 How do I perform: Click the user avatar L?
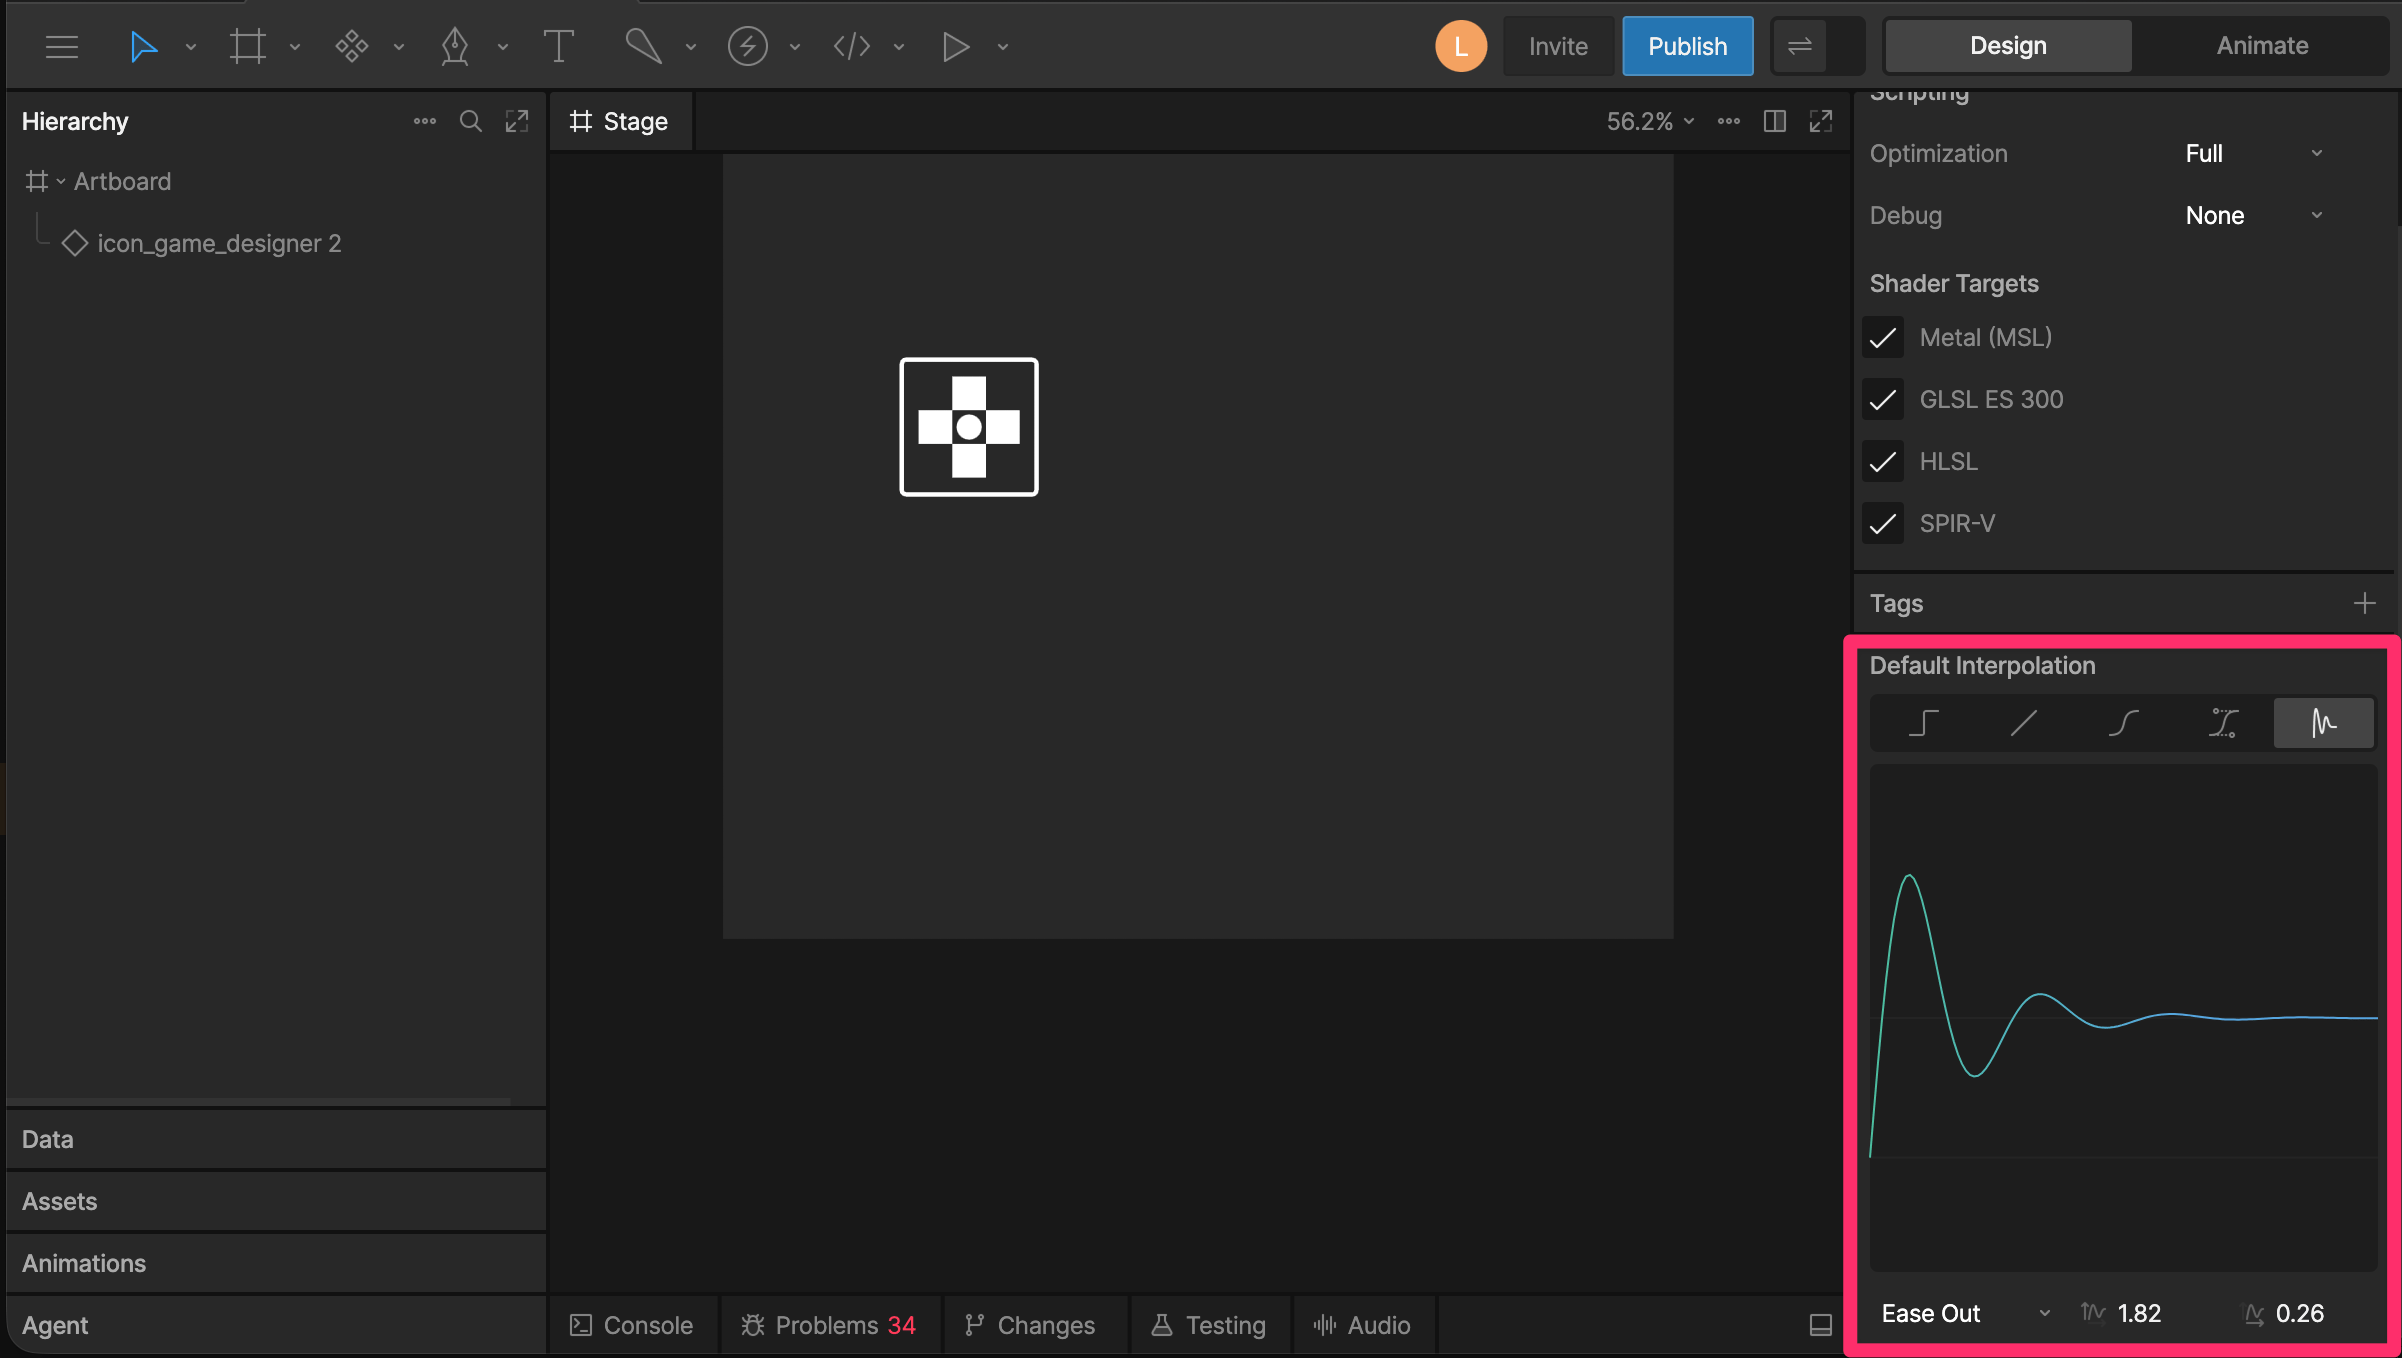1461,46
